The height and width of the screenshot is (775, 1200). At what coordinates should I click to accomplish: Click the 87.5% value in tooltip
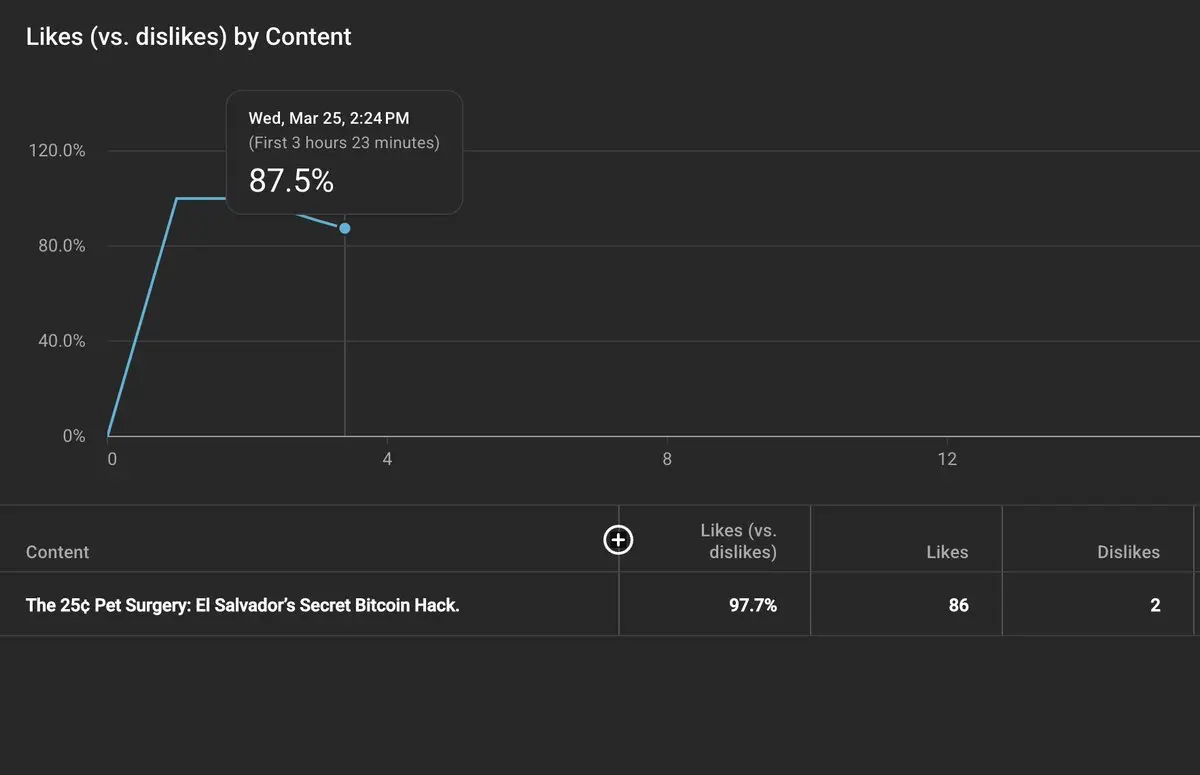(x=291, y=181)
